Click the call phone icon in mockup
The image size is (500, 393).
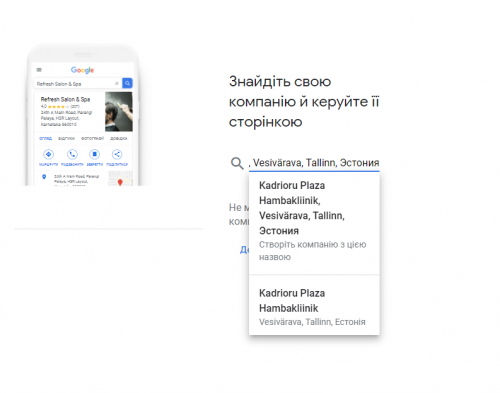(x=72, y=154)
